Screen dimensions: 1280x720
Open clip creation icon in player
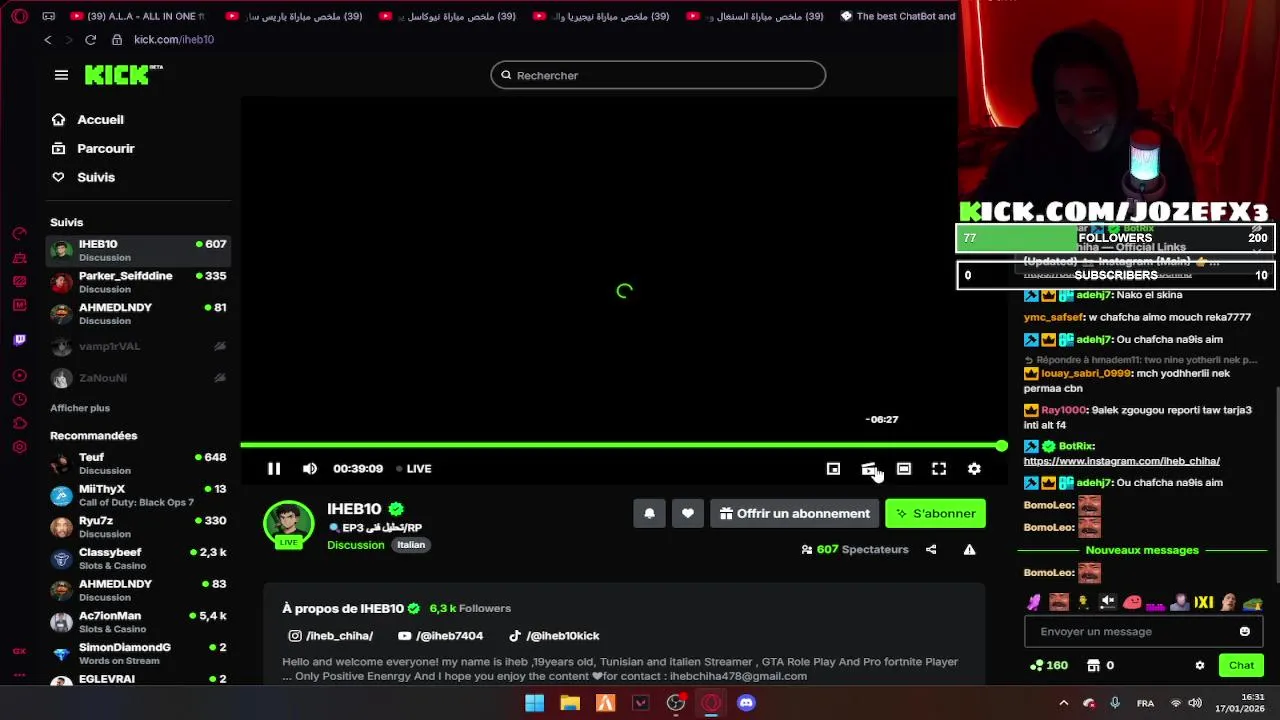[869, 468]
